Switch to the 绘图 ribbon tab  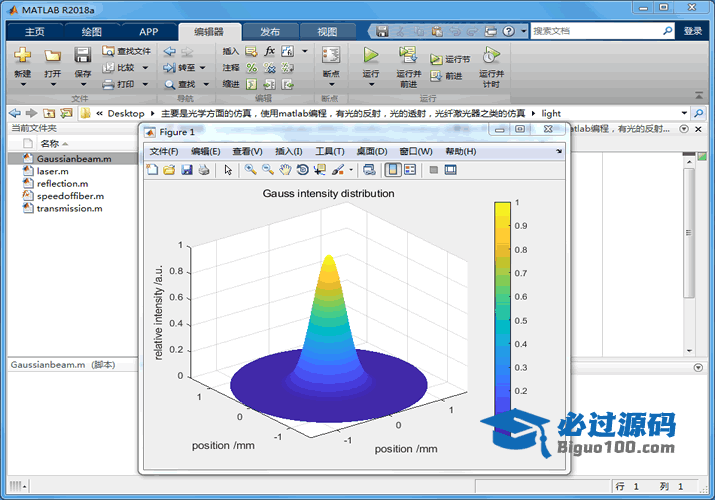click(91, 32)
